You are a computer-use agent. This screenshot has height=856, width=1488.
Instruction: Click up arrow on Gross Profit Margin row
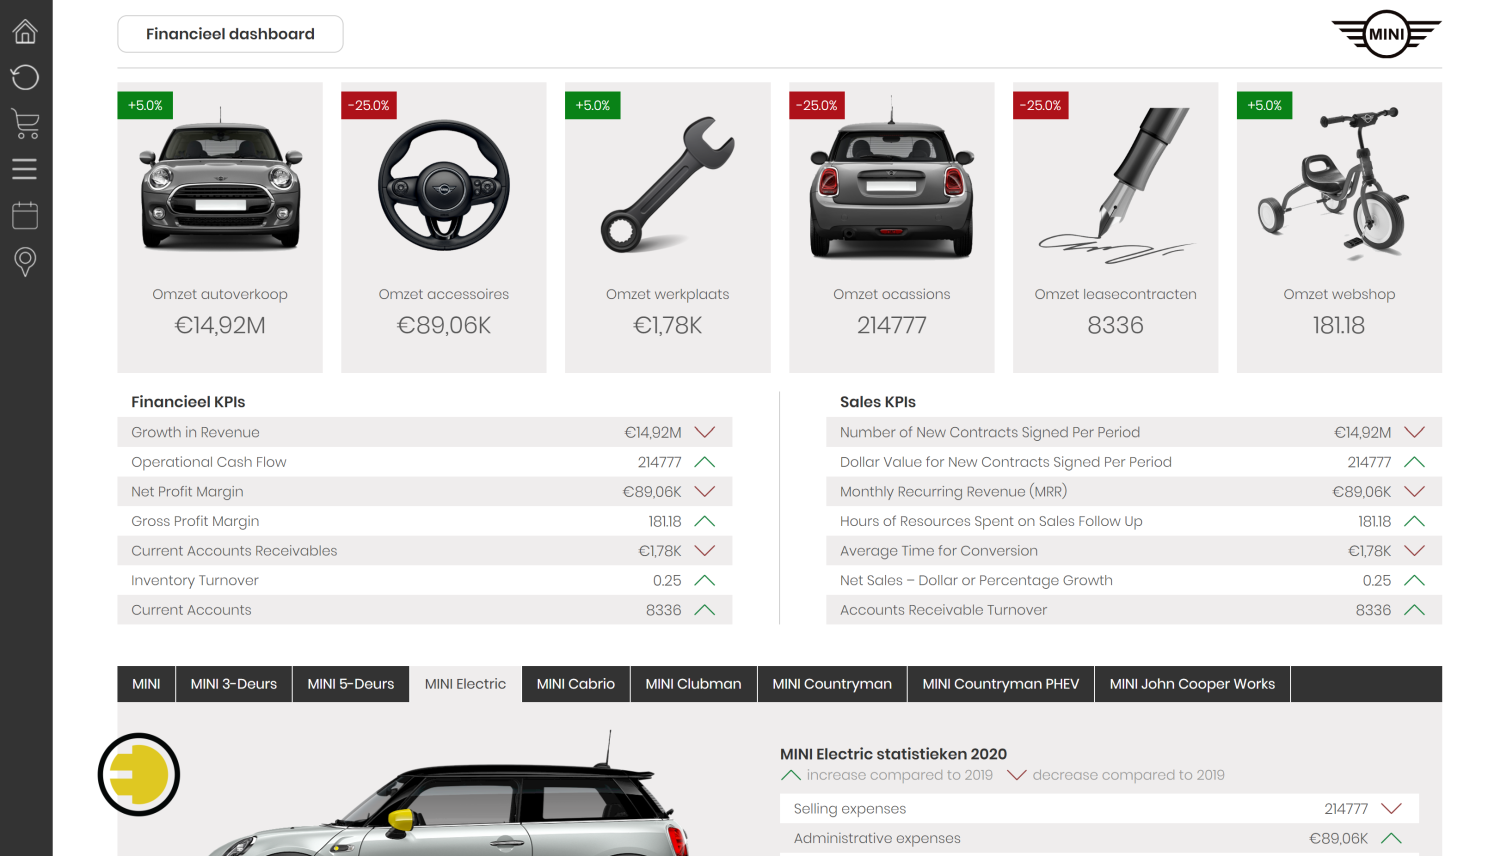(x=705, y=521)
